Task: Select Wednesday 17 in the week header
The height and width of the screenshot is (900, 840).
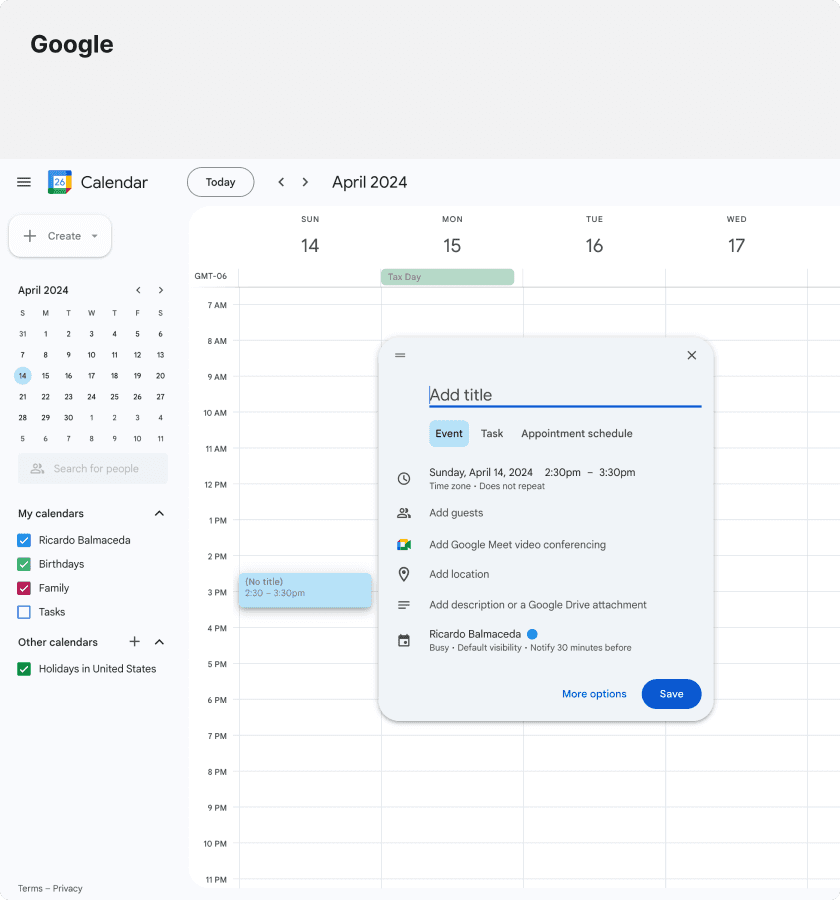Action: [x=737, y=246]
